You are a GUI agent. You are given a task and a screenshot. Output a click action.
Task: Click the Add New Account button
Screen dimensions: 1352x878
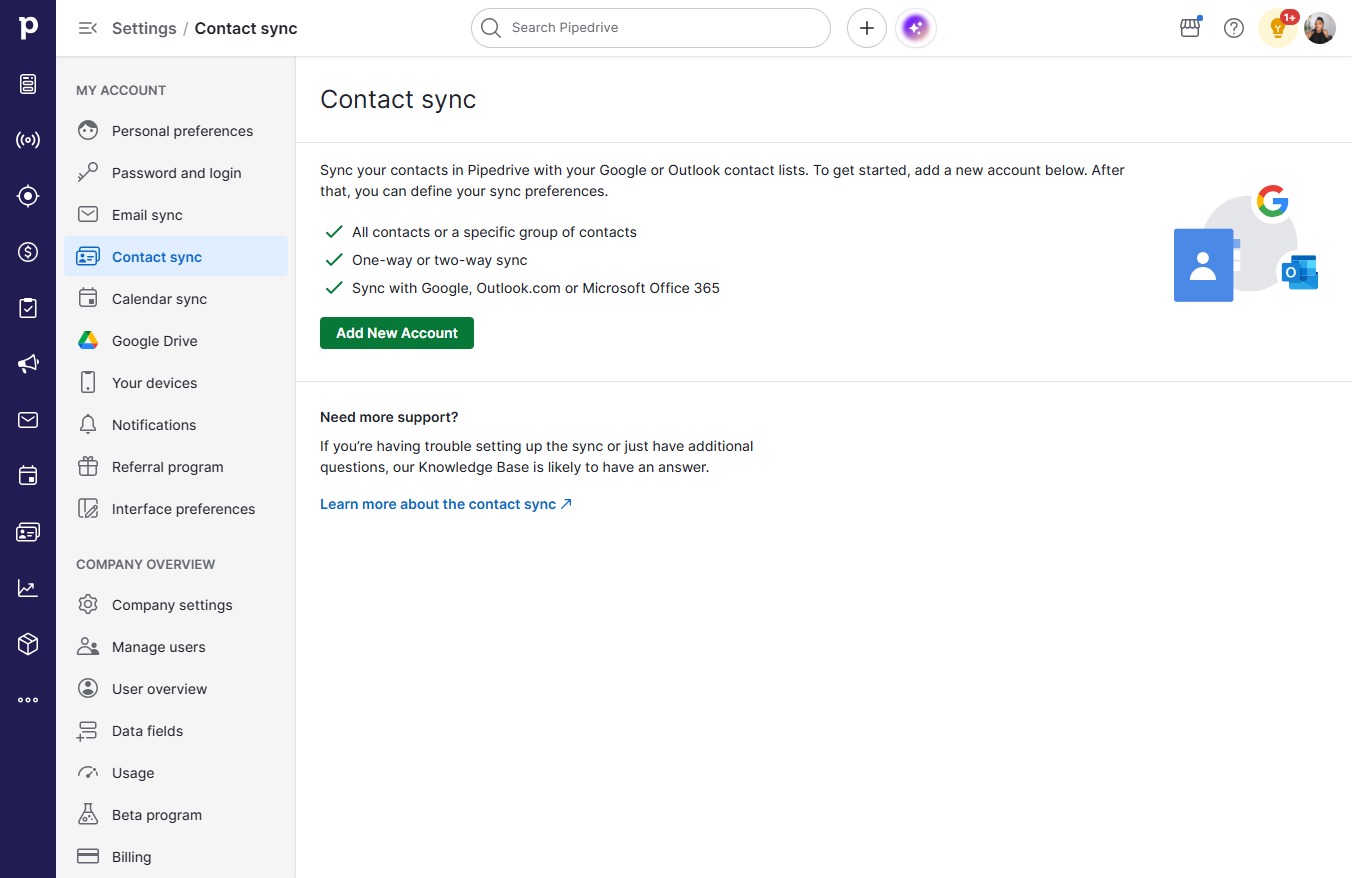[x=397, y=333]
